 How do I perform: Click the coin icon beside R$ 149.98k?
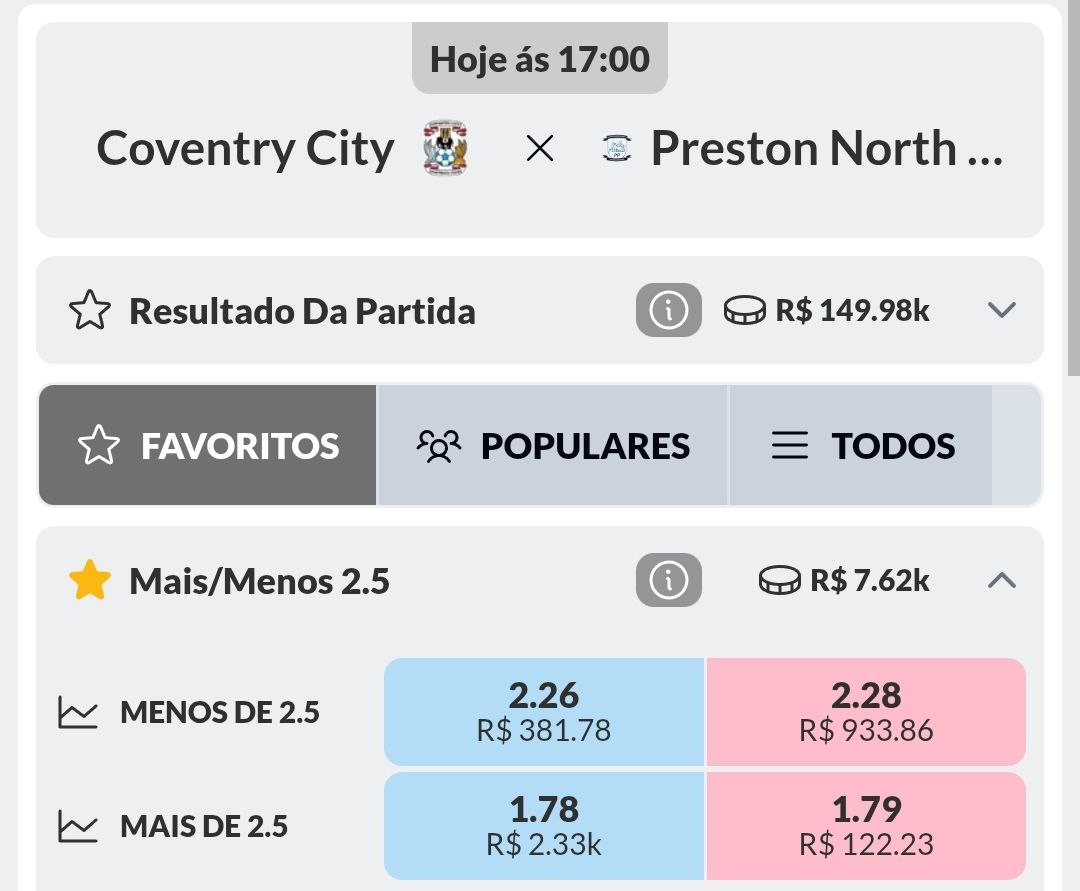(745, 312)
